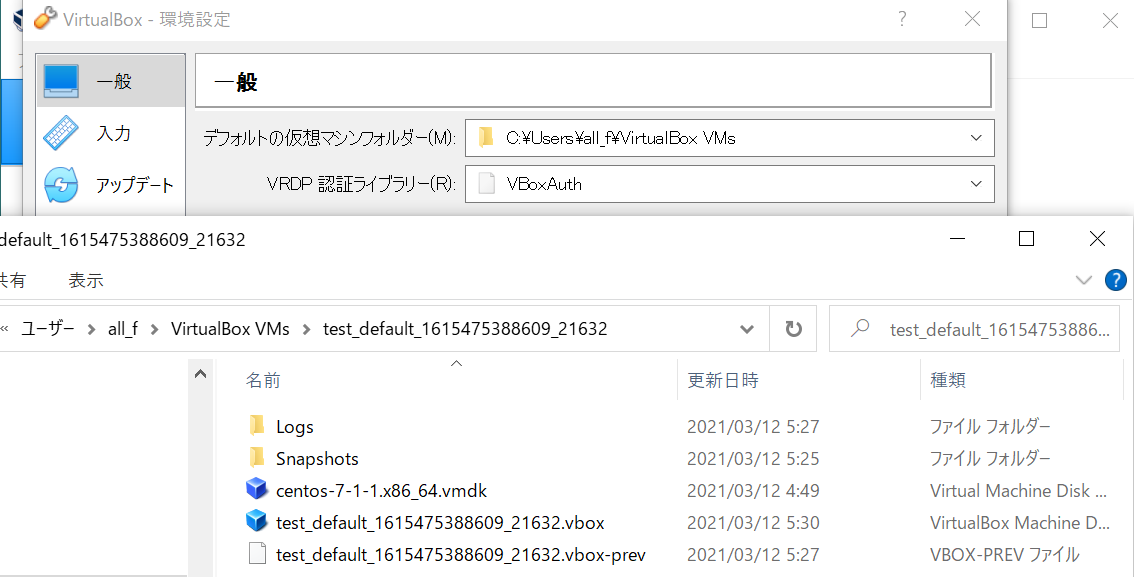
Task: Click the date 2021/03/12 5:30
Action: pyautogui.click(x=753, y=522)
